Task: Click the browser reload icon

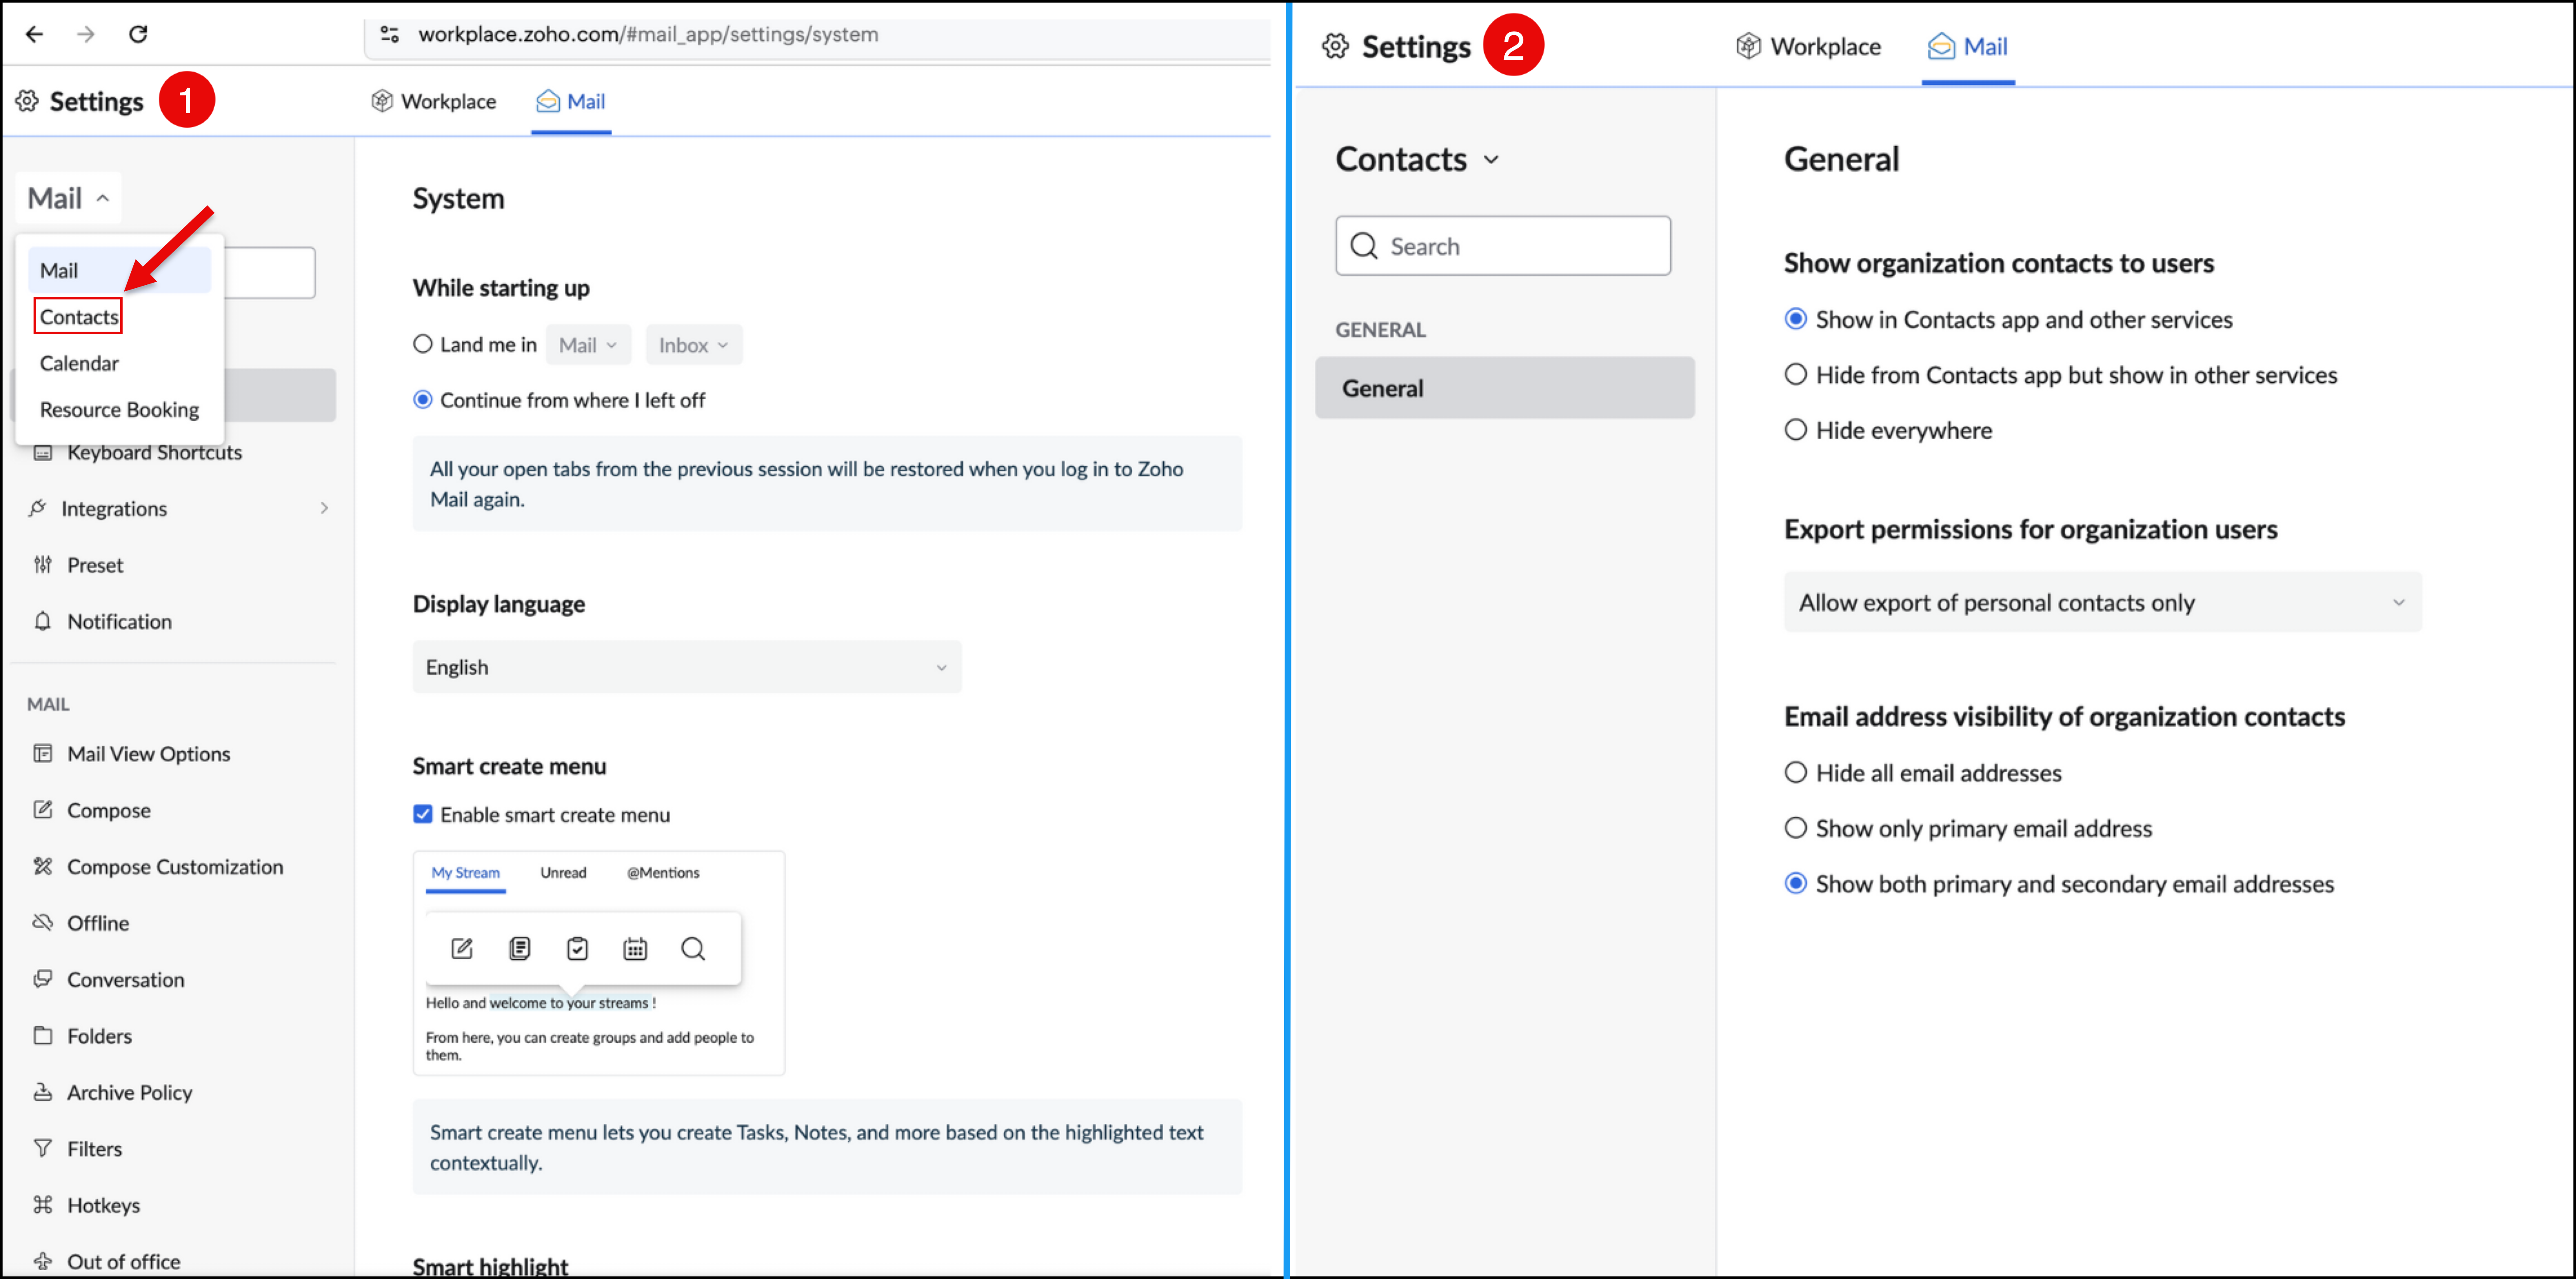Action: tap(138, 34)
